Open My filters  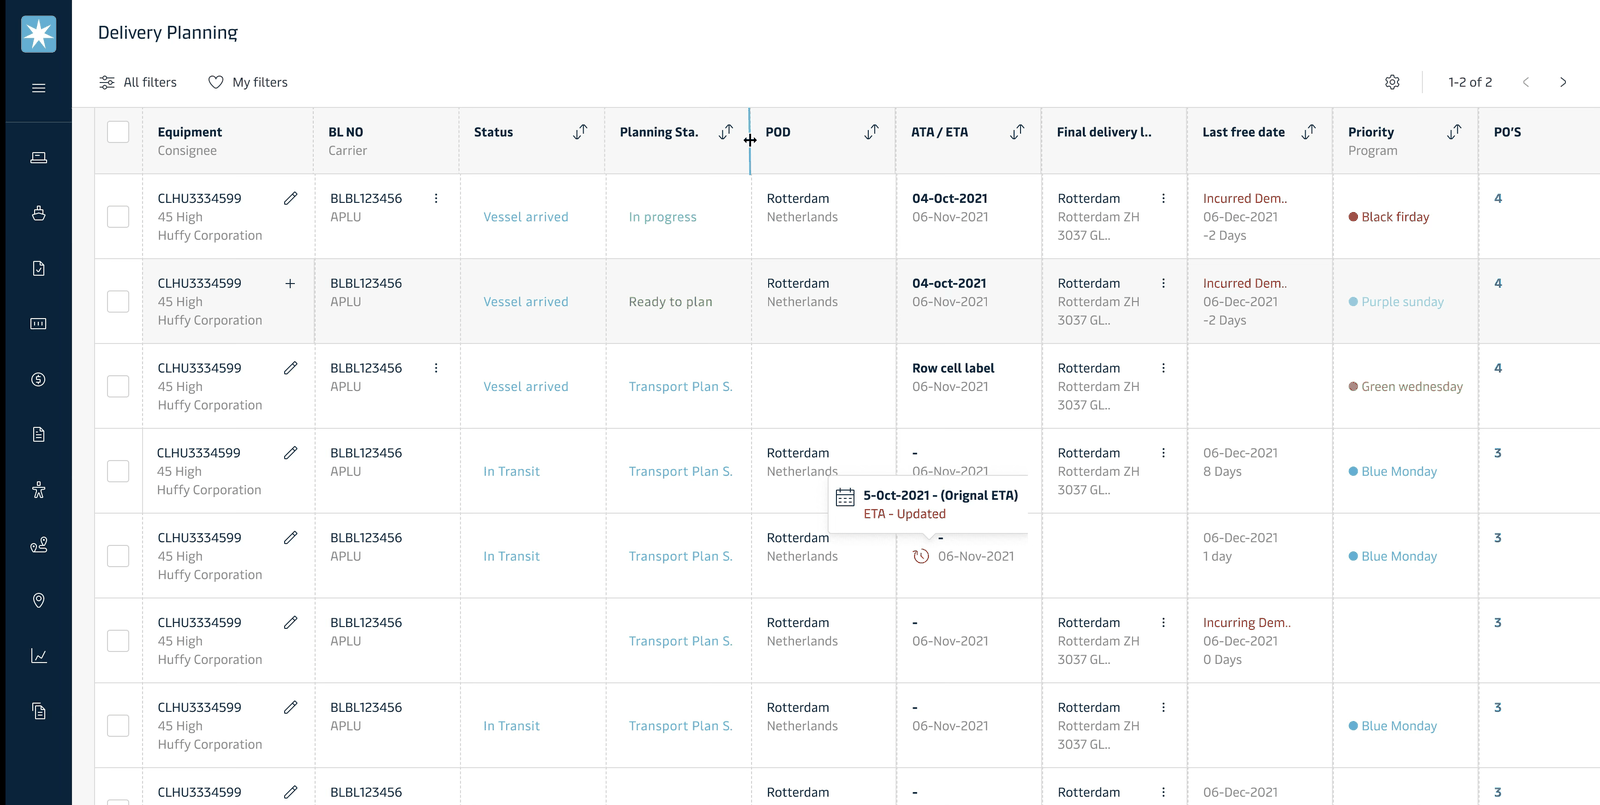(248, 82)
